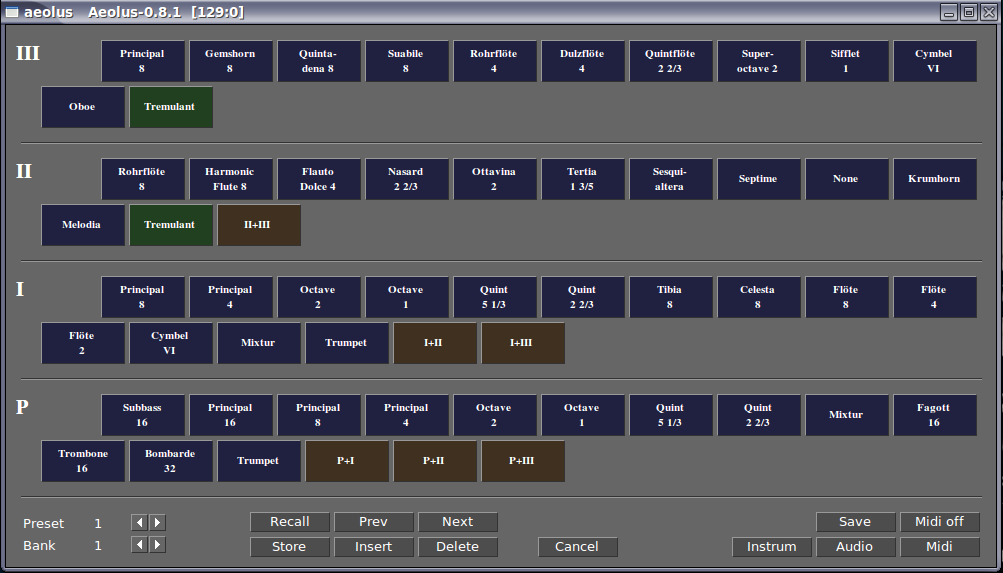The height and width of the screenshot is (573, 1003).
Task: Enable the Celesta 8 stop
Action: [x=759, y=297]
